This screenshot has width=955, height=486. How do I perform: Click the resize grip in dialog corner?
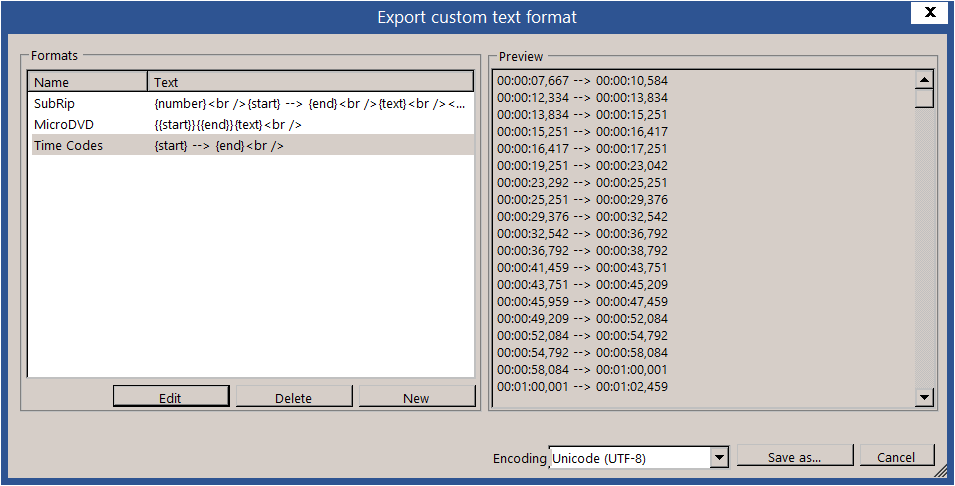[x=941, y=470]
